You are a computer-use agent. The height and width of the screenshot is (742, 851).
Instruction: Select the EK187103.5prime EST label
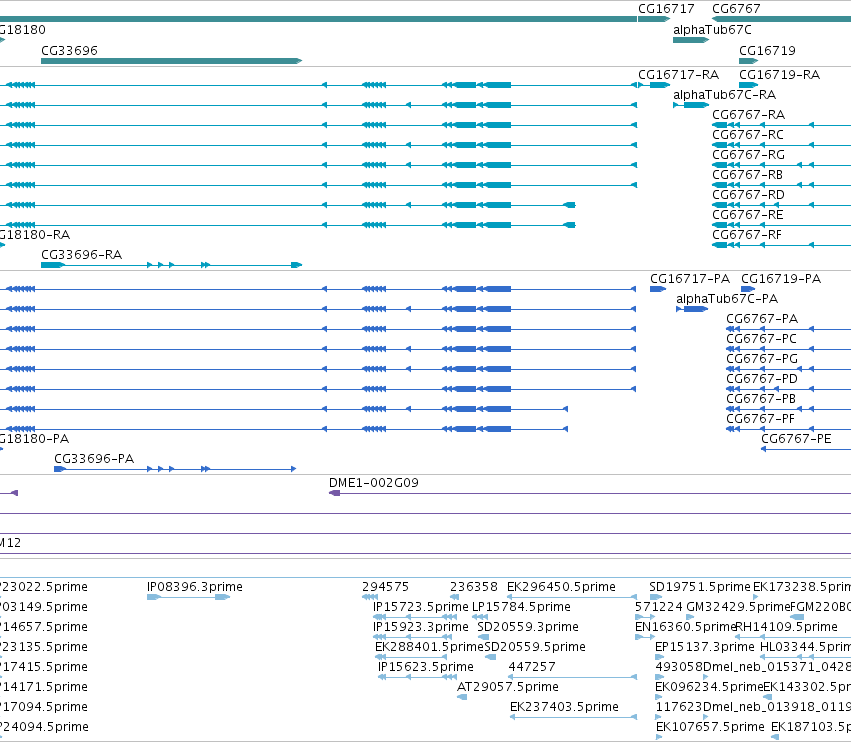(x=811, y=727)
